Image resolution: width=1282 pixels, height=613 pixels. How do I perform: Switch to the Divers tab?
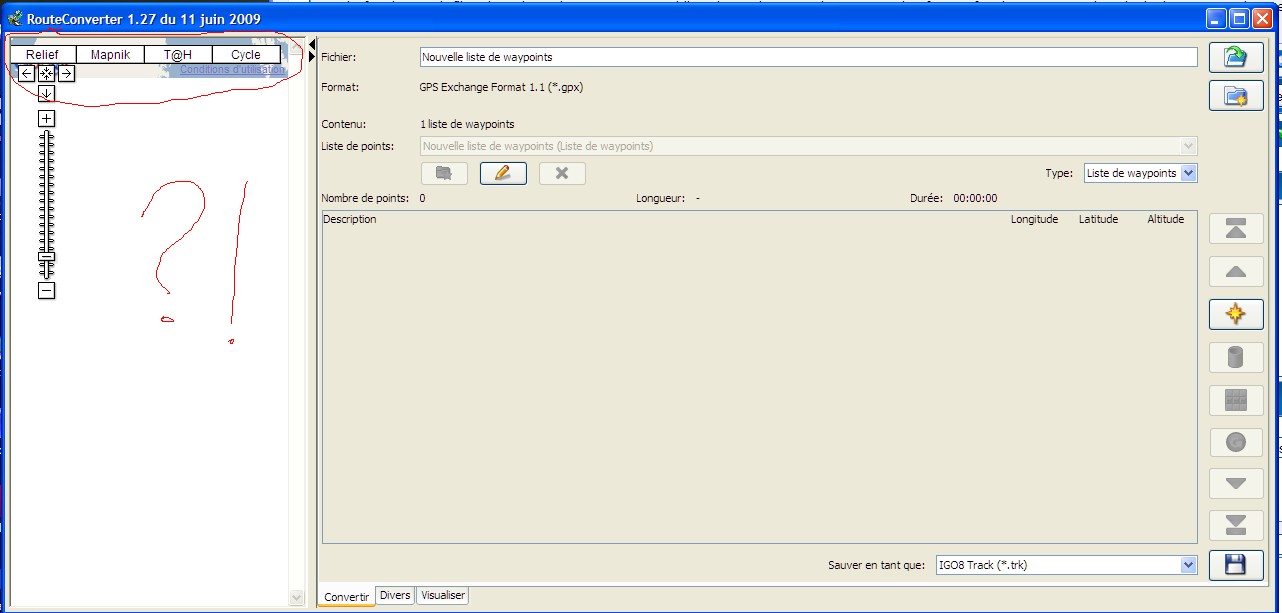click(x=395, y=596)
